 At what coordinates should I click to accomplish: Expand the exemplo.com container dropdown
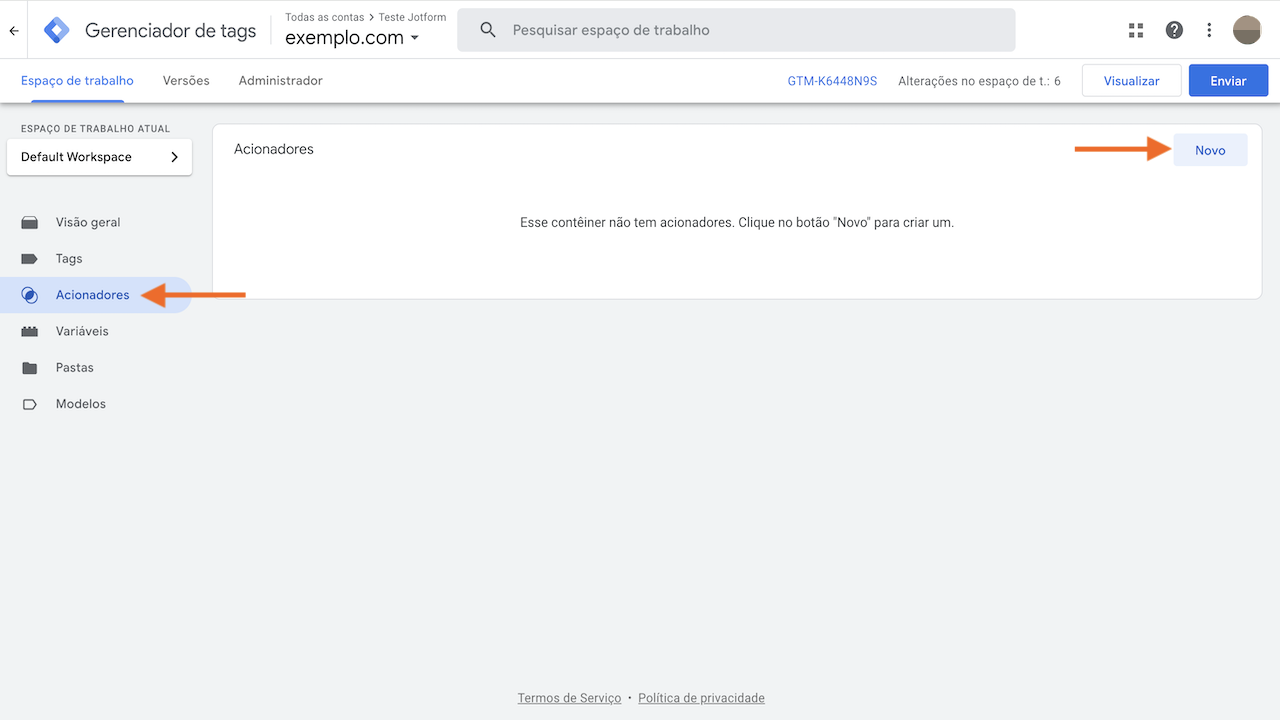(x=415, y=38)
